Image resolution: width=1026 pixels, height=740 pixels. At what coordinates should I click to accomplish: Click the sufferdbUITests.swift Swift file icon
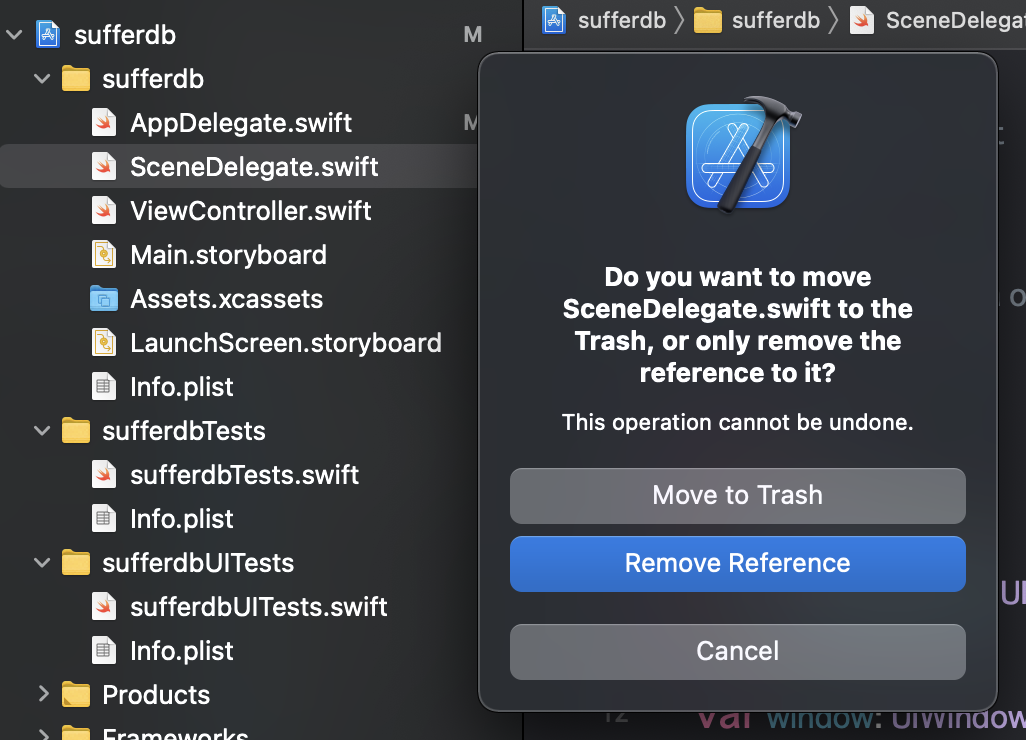pos(103,607)
